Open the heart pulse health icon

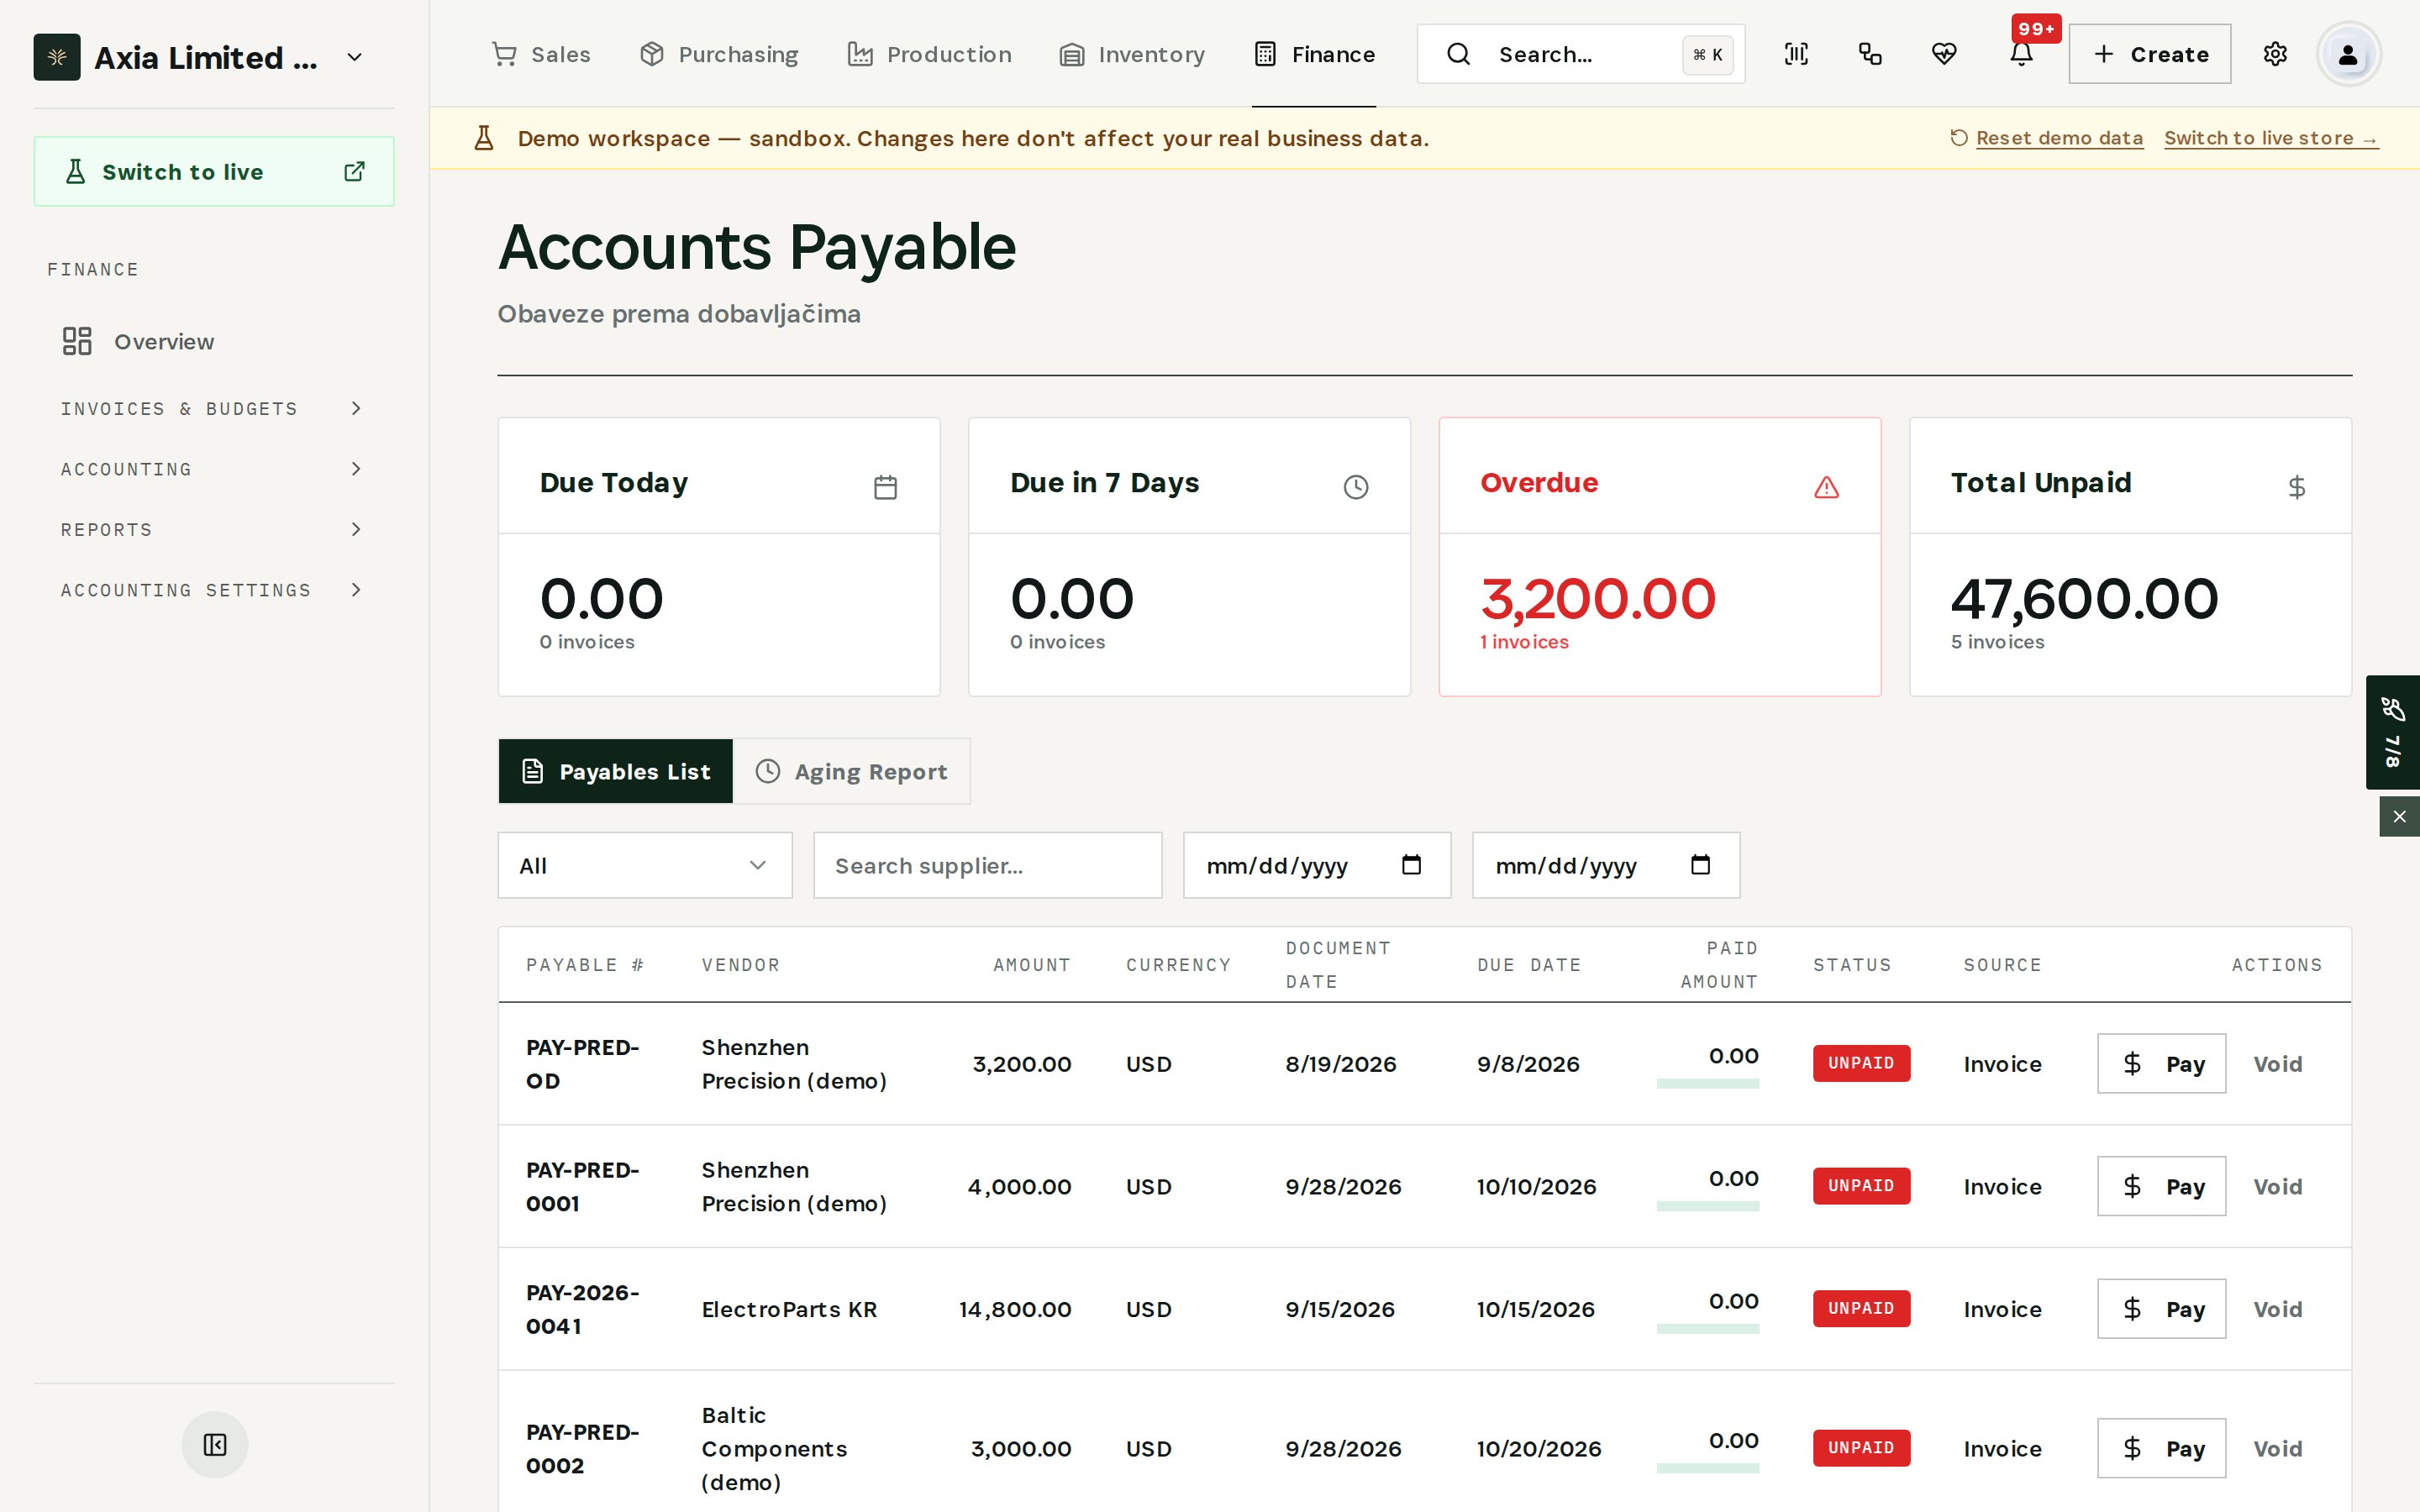point(1944,54)
